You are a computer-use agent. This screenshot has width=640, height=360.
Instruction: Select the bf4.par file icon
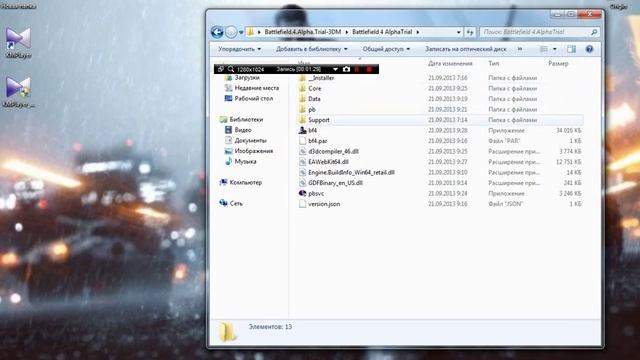click(x=302, y=141)
